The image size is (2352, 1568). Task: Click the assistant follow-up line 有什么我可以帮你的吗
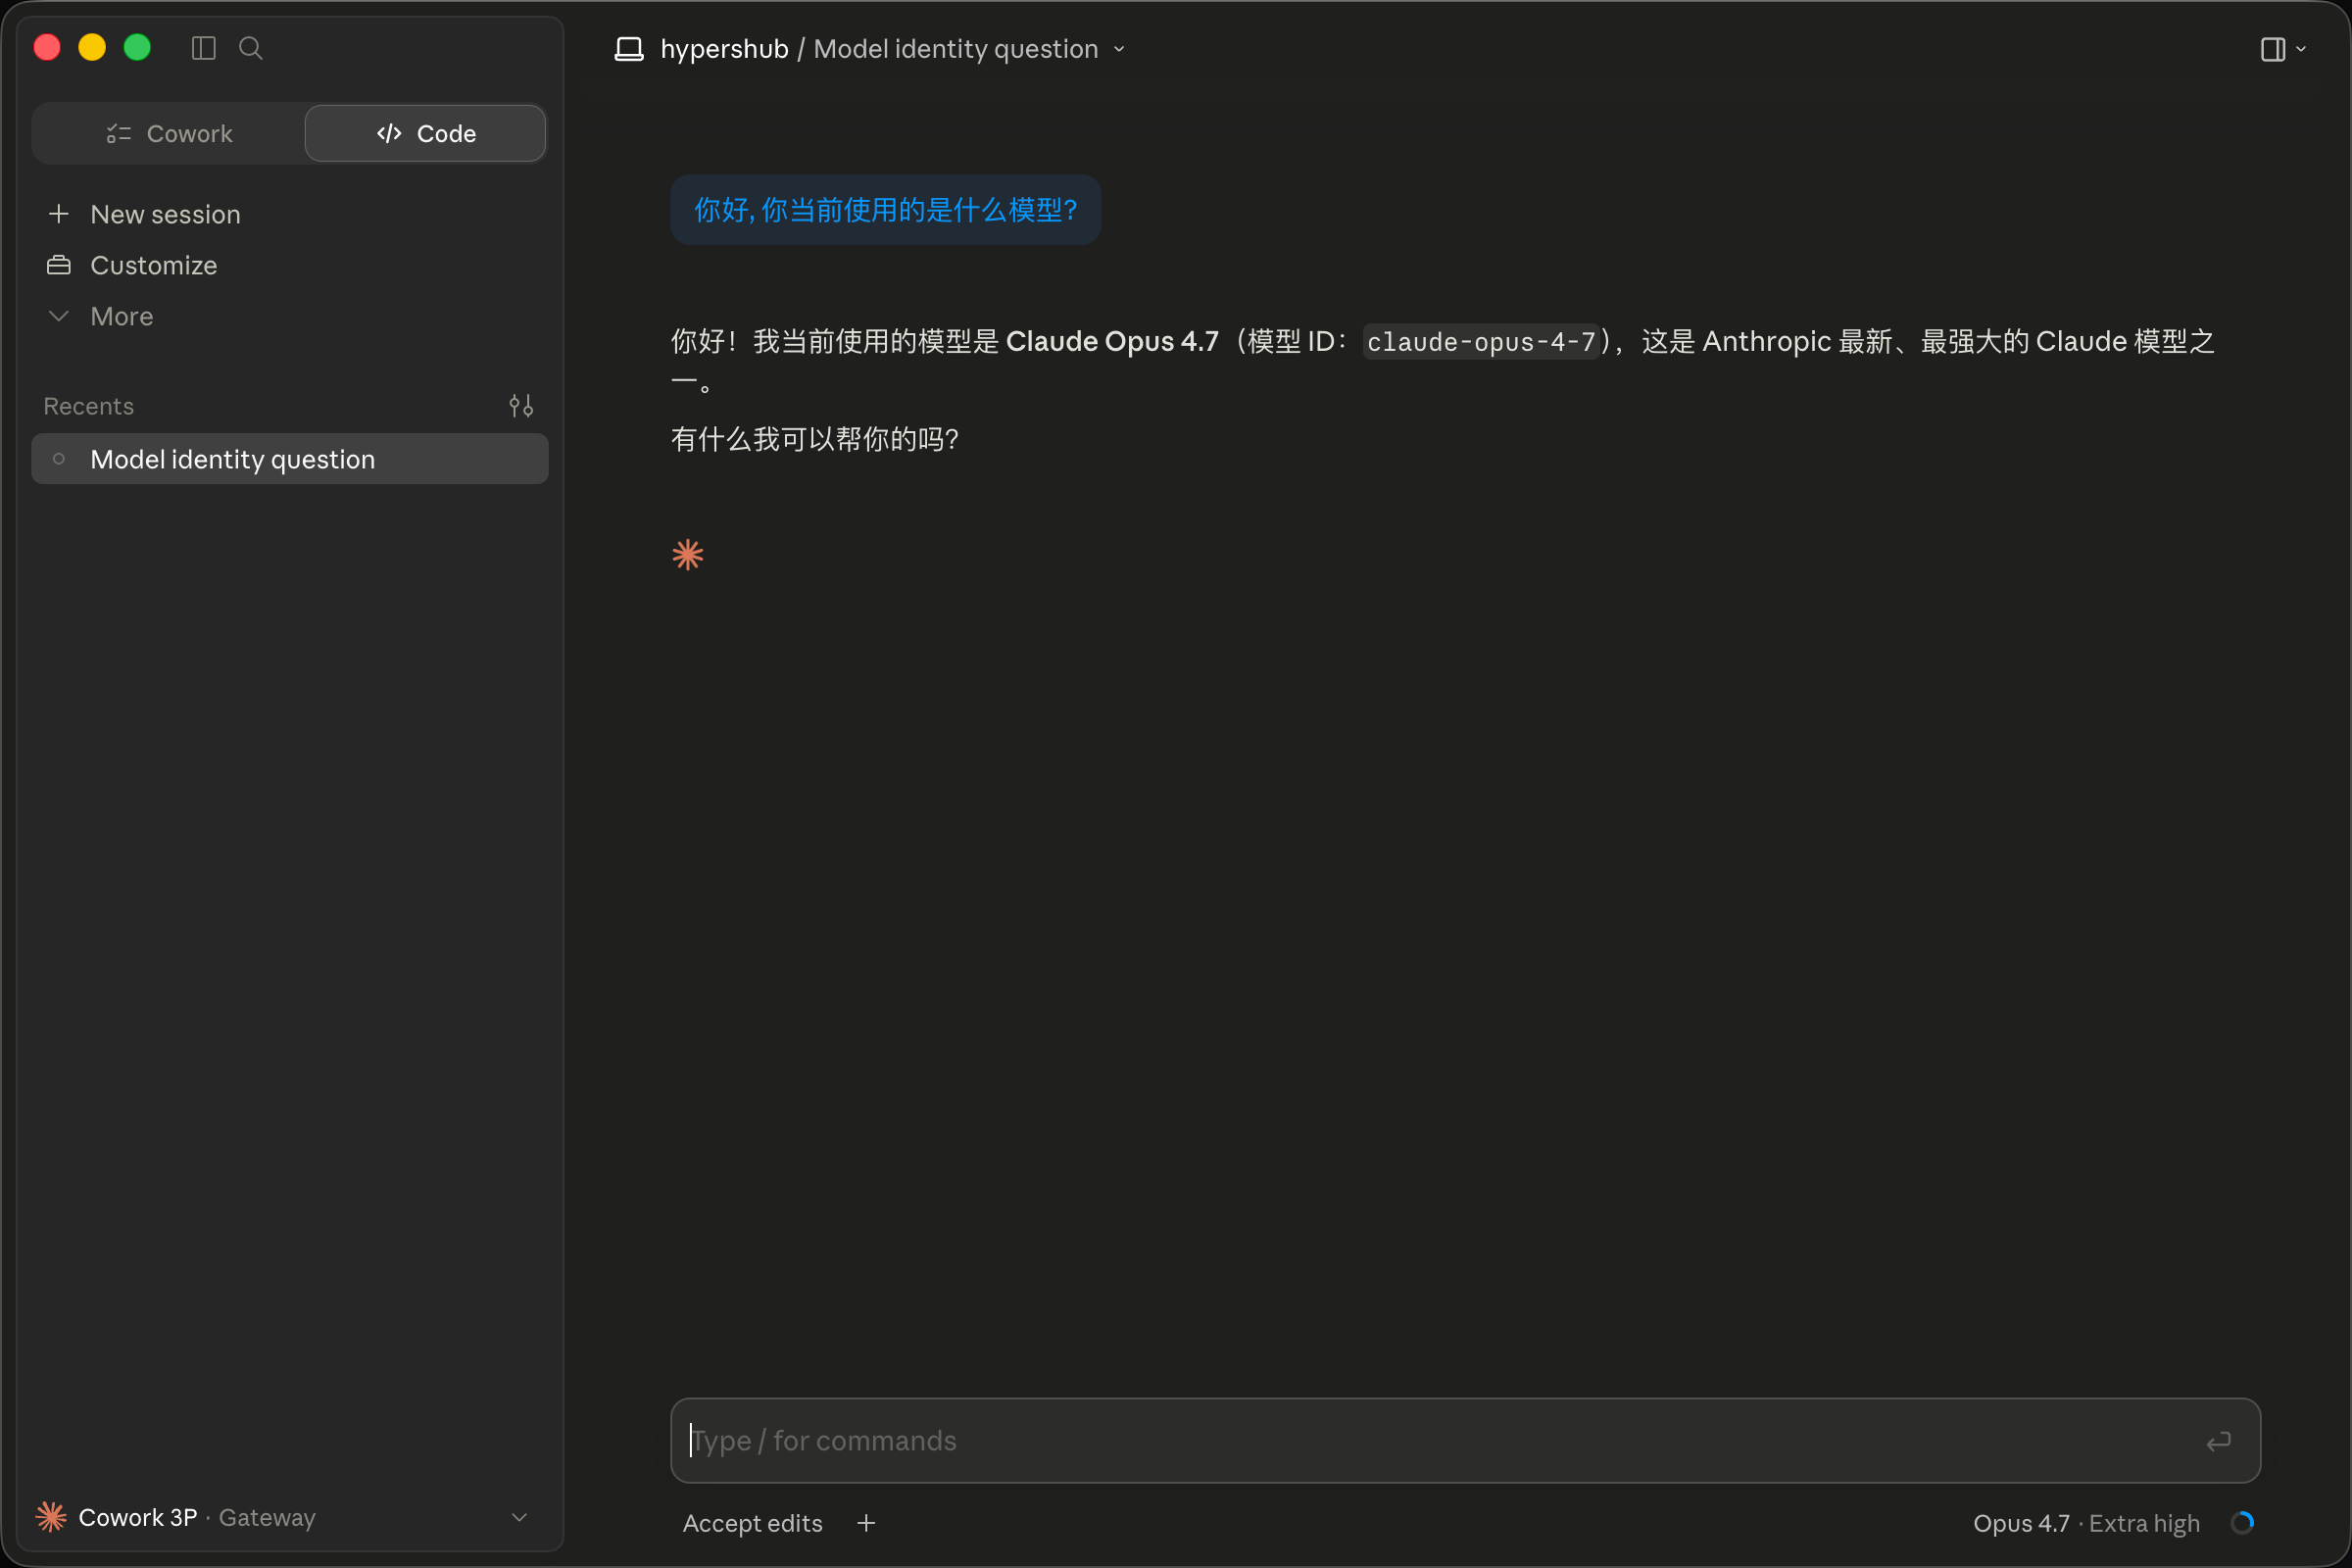[x=815, y=439]
